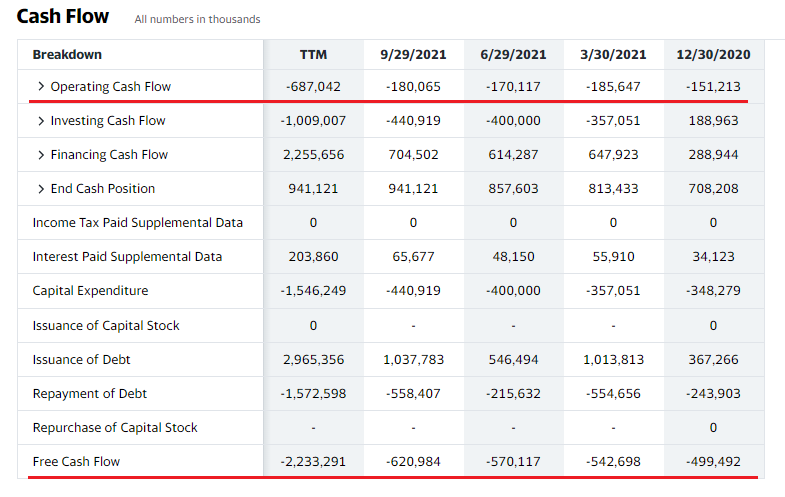Expand the Operating Cash Flow row
Screen dimensions: 785x497
[41, 87]
